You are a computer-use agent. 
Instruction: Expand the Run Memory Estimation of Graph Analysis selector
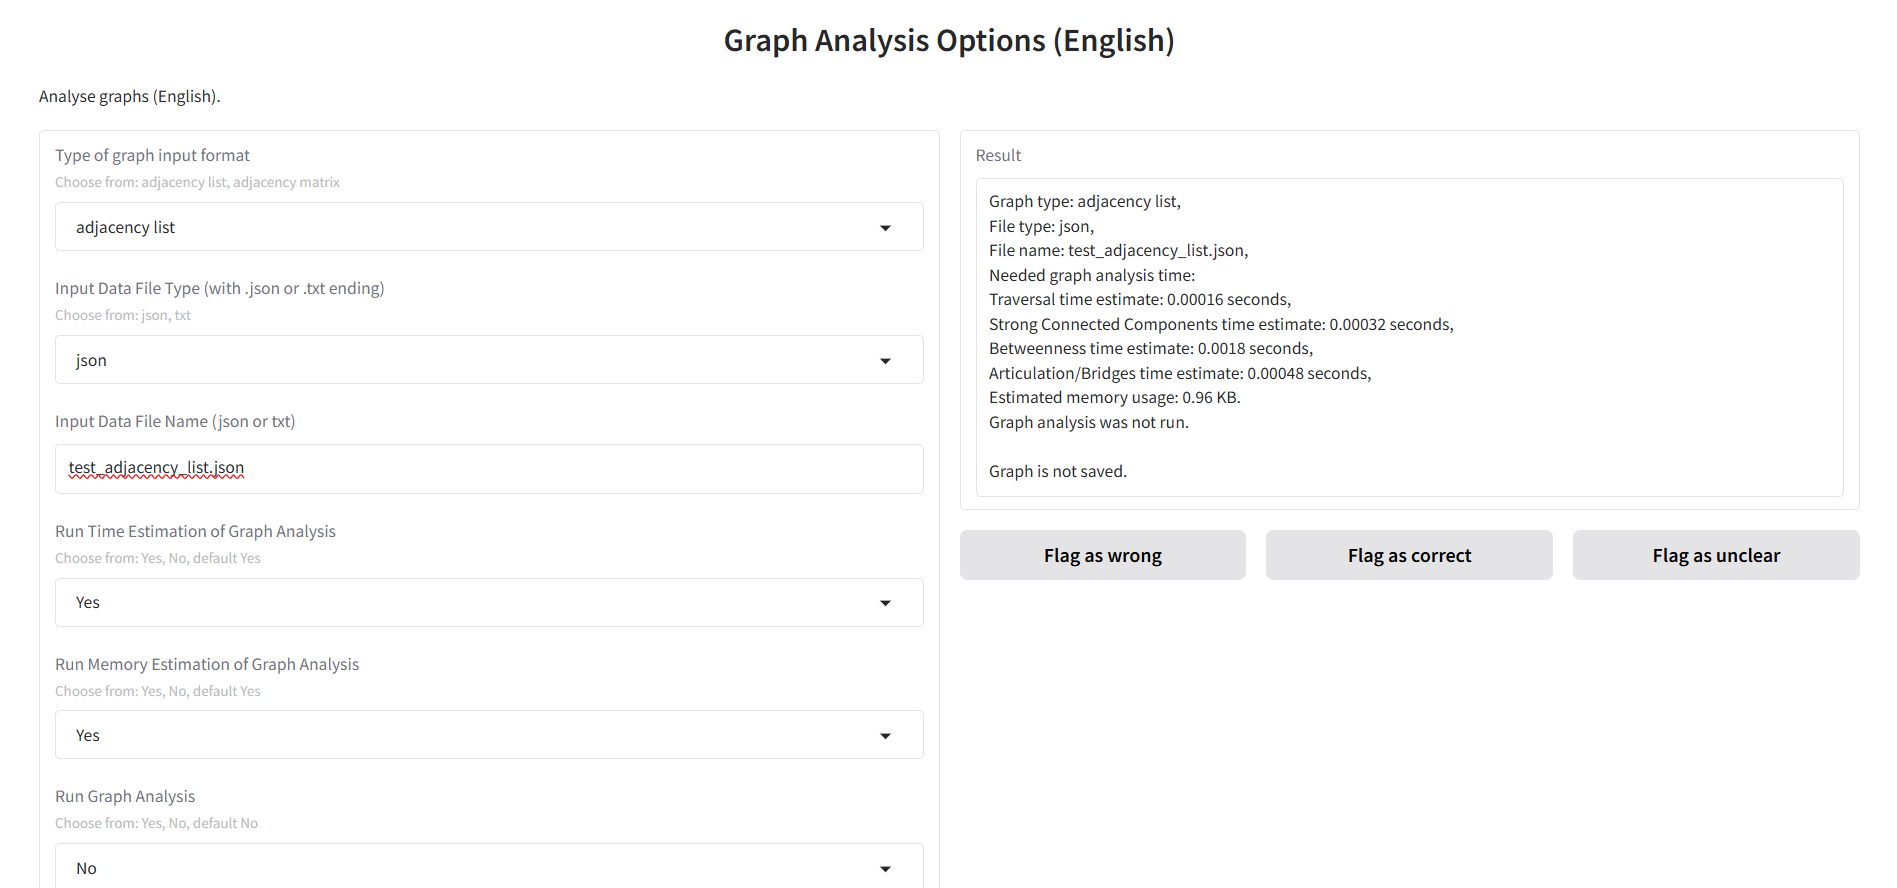click(x=470, y=735)
